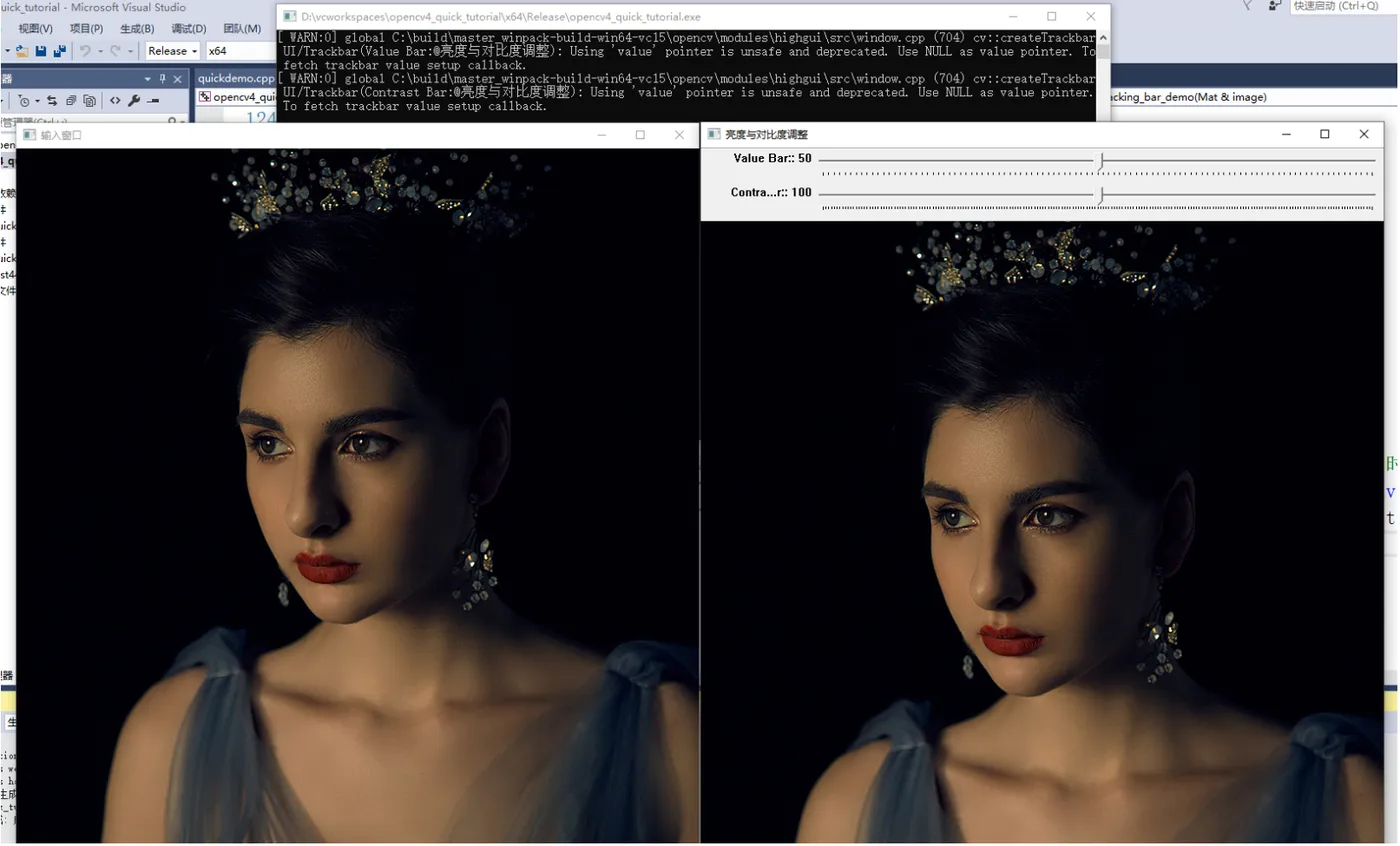
Task: Open the 团队(M) team menu
Action: (x=242, y=29)
